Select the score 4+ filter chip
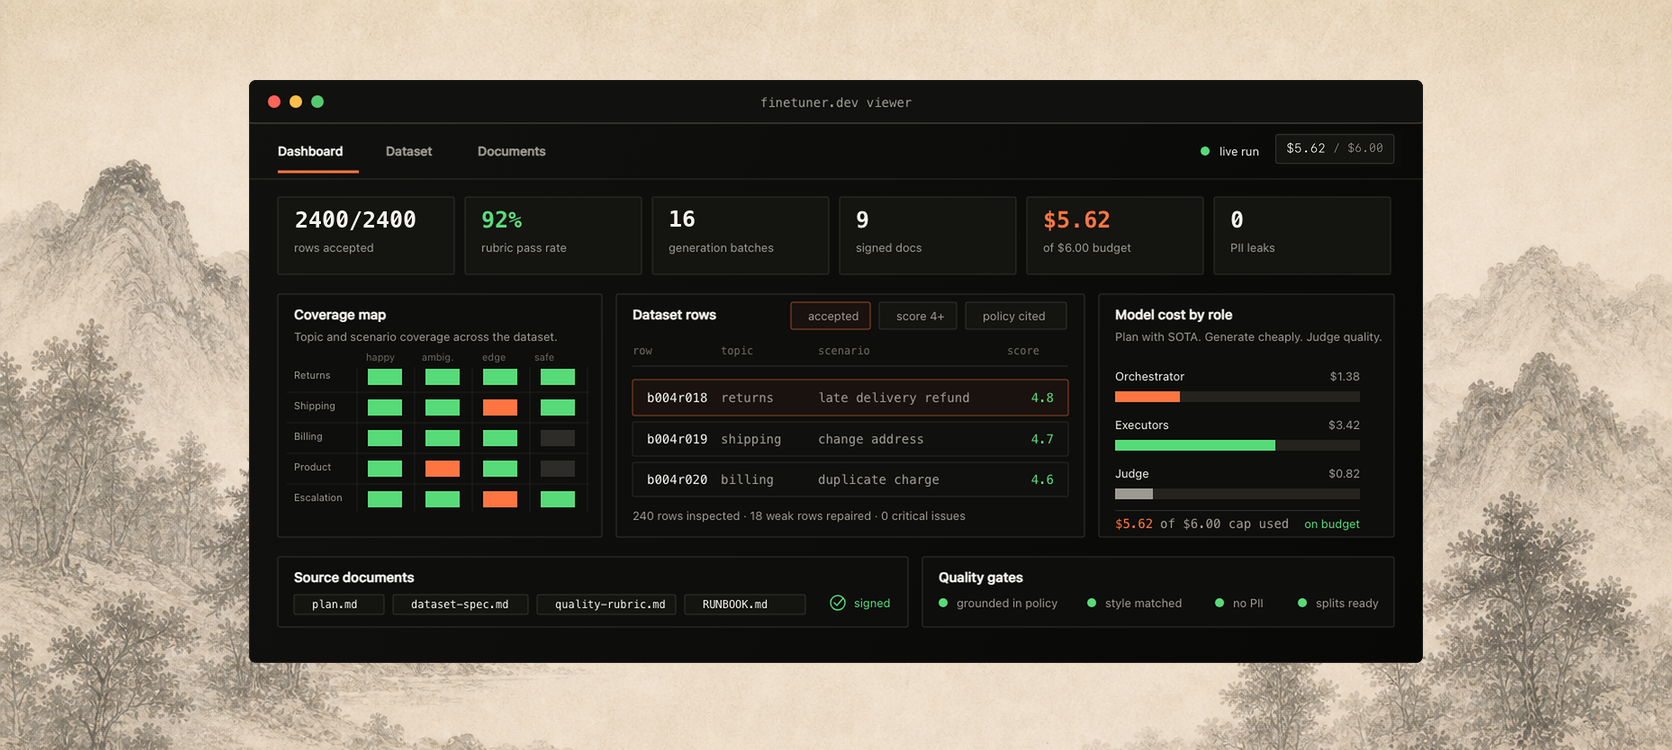1672x750 pixels. point(918,316)
